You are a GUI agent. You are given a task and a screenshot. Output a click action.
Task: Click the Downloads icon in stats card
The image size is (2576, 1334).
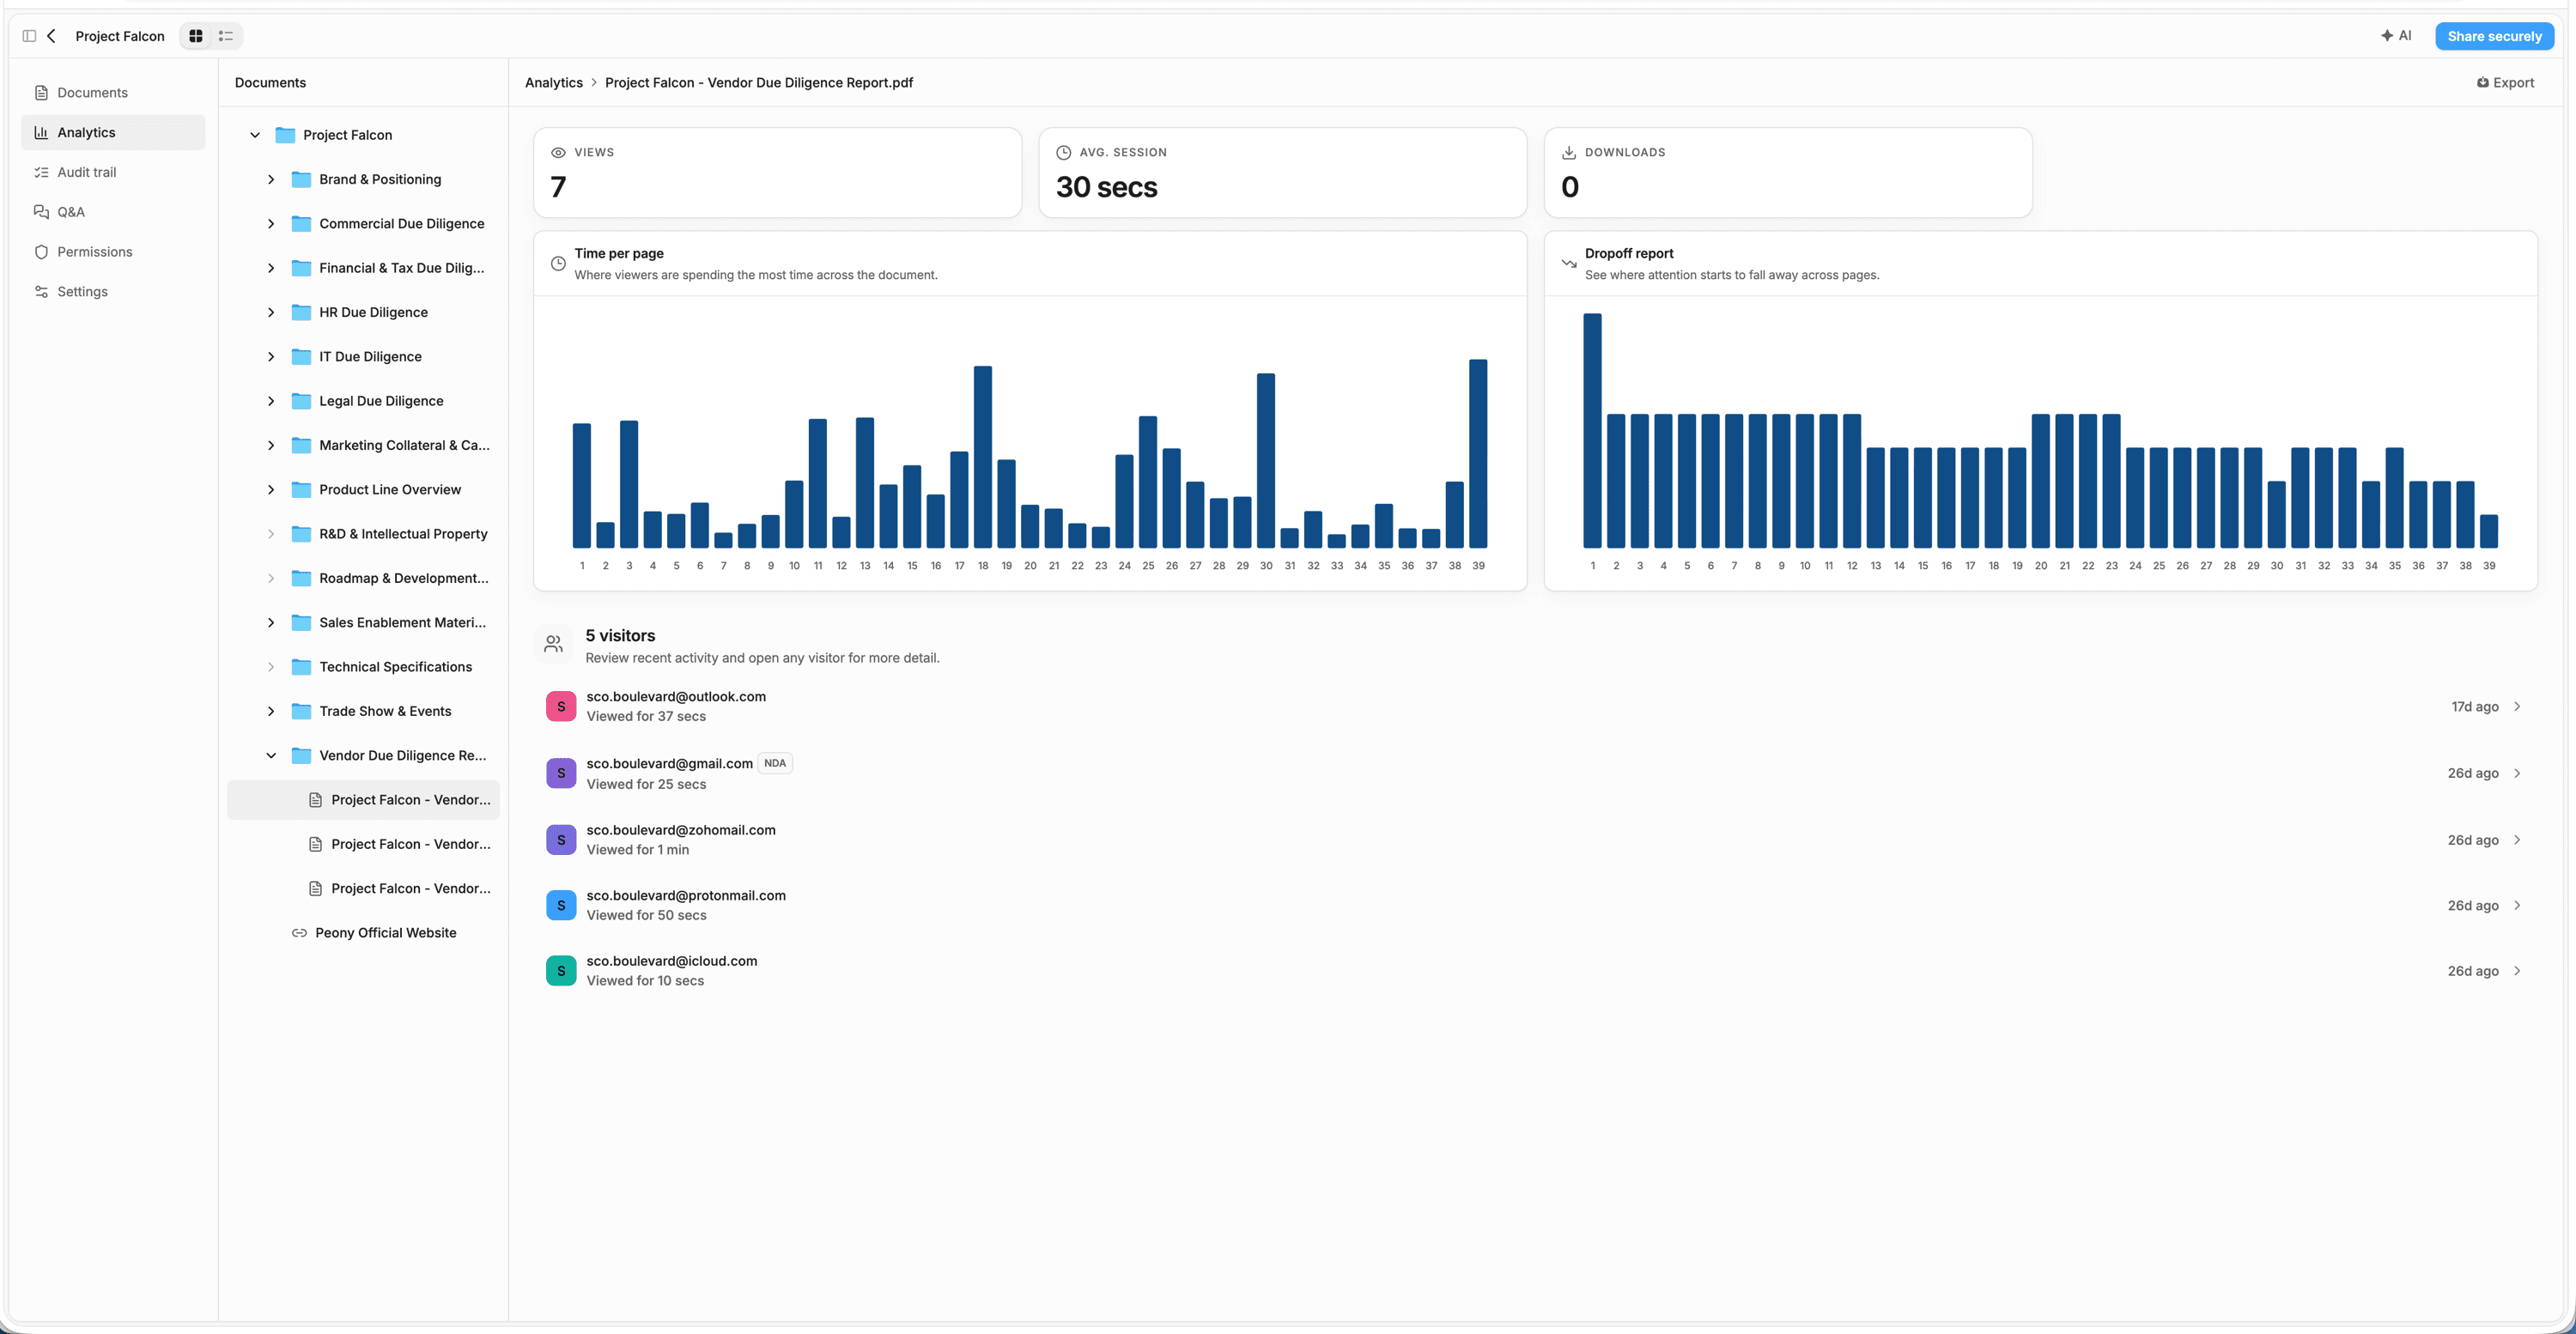click(1569, 153)
